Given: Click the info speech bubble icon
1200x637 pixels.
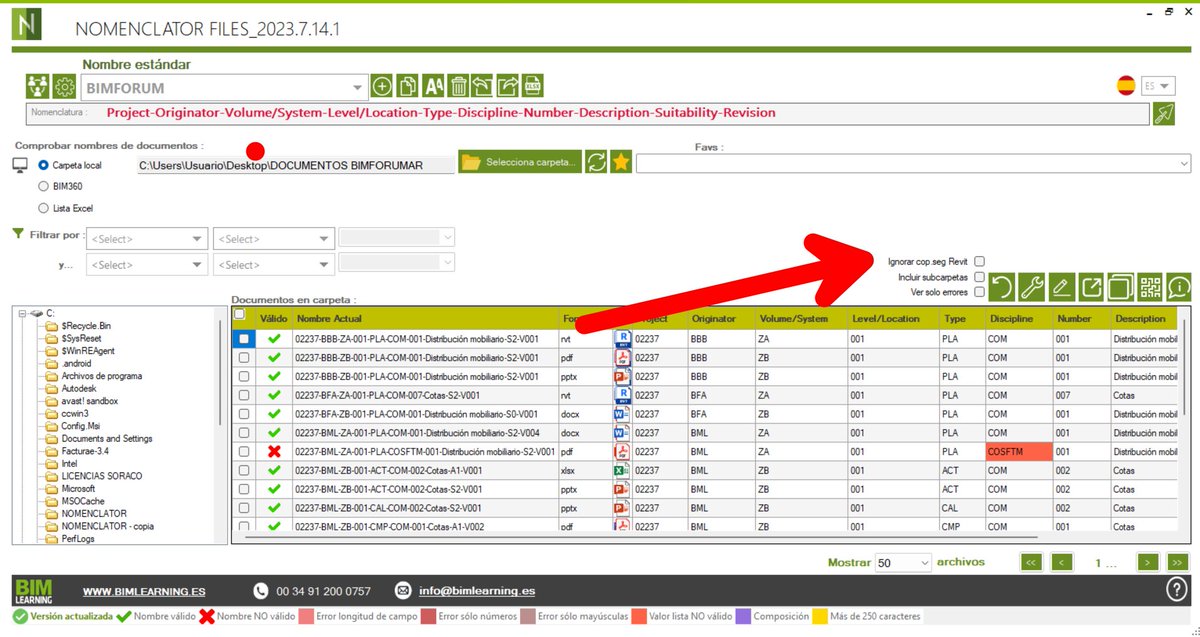Looking at the screenshot, I should [x=1179, y=288].
